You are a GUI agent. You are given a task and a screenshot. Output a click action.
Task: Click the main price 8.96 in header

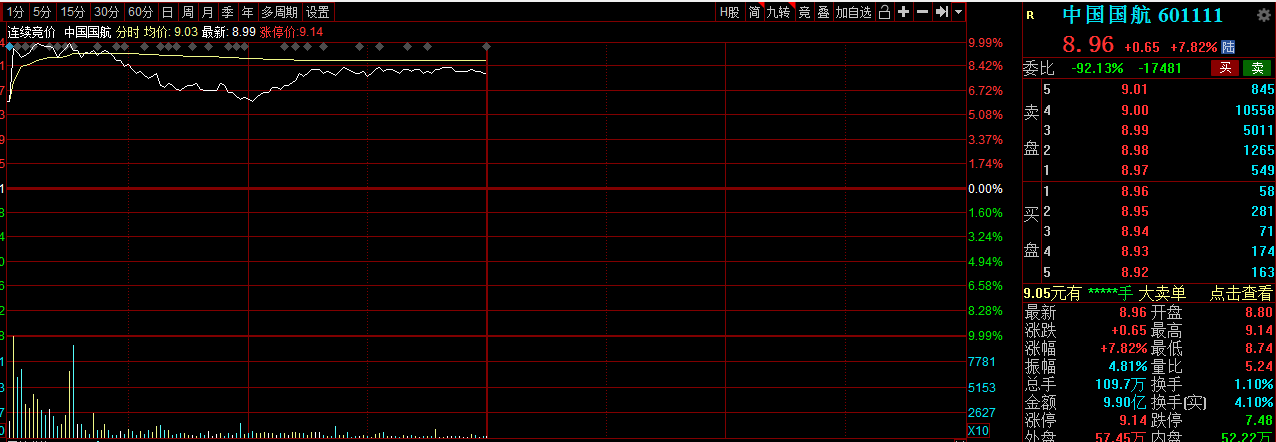(1088, 45)
